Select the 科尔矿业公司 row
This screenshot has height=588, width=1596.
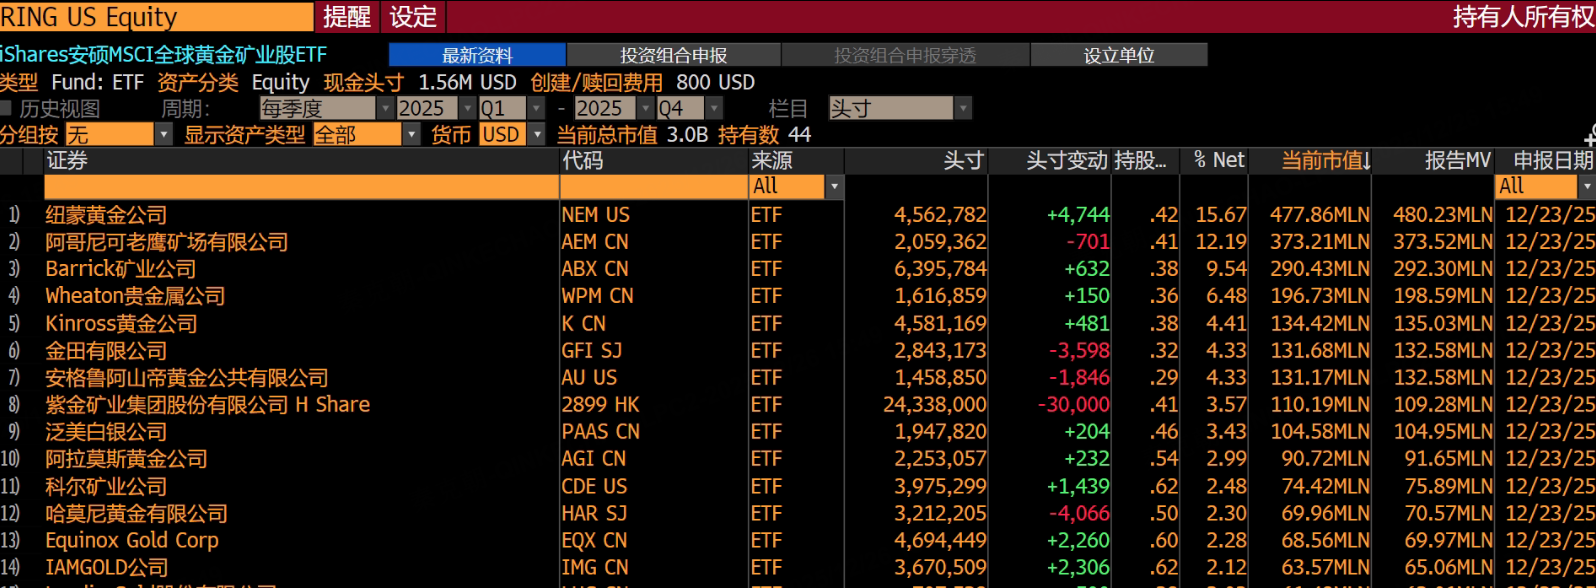(x=798, y=487)
